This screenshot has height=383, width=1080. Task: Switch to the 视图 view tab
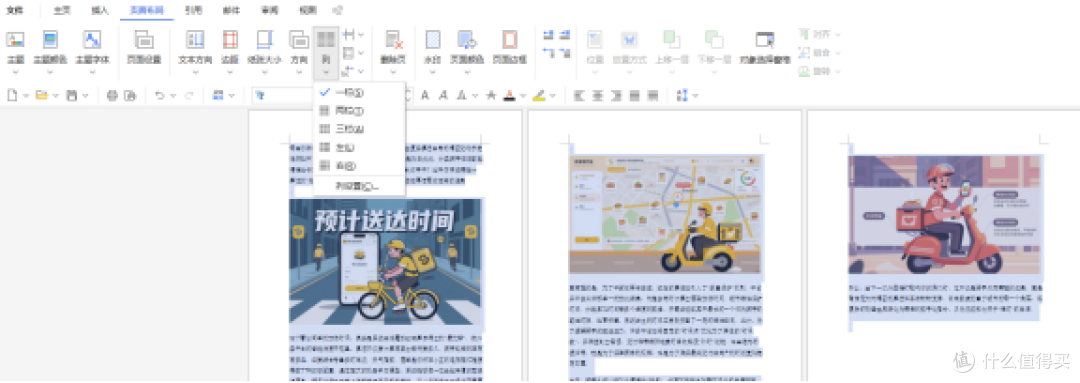click(x=307, y=10)
